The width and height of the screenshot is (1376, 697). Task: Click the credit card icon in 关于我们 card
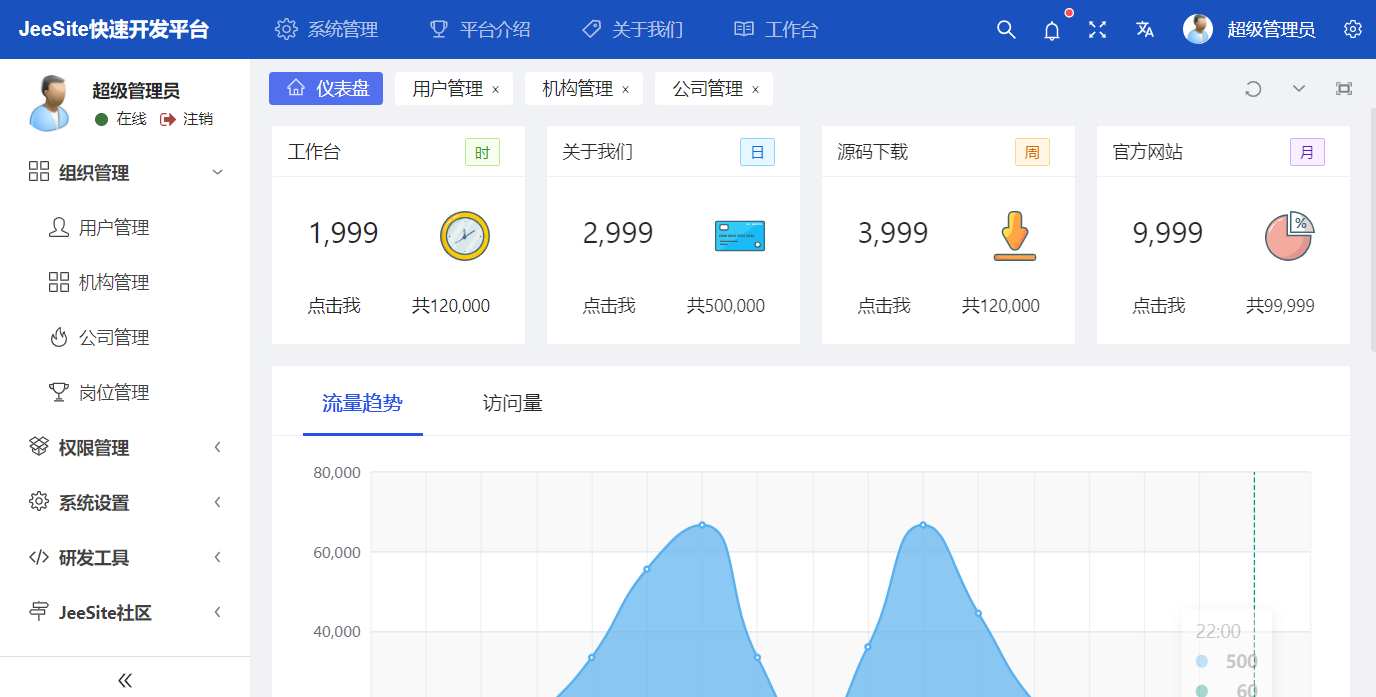pyautogui.click(x=740, y=236)
